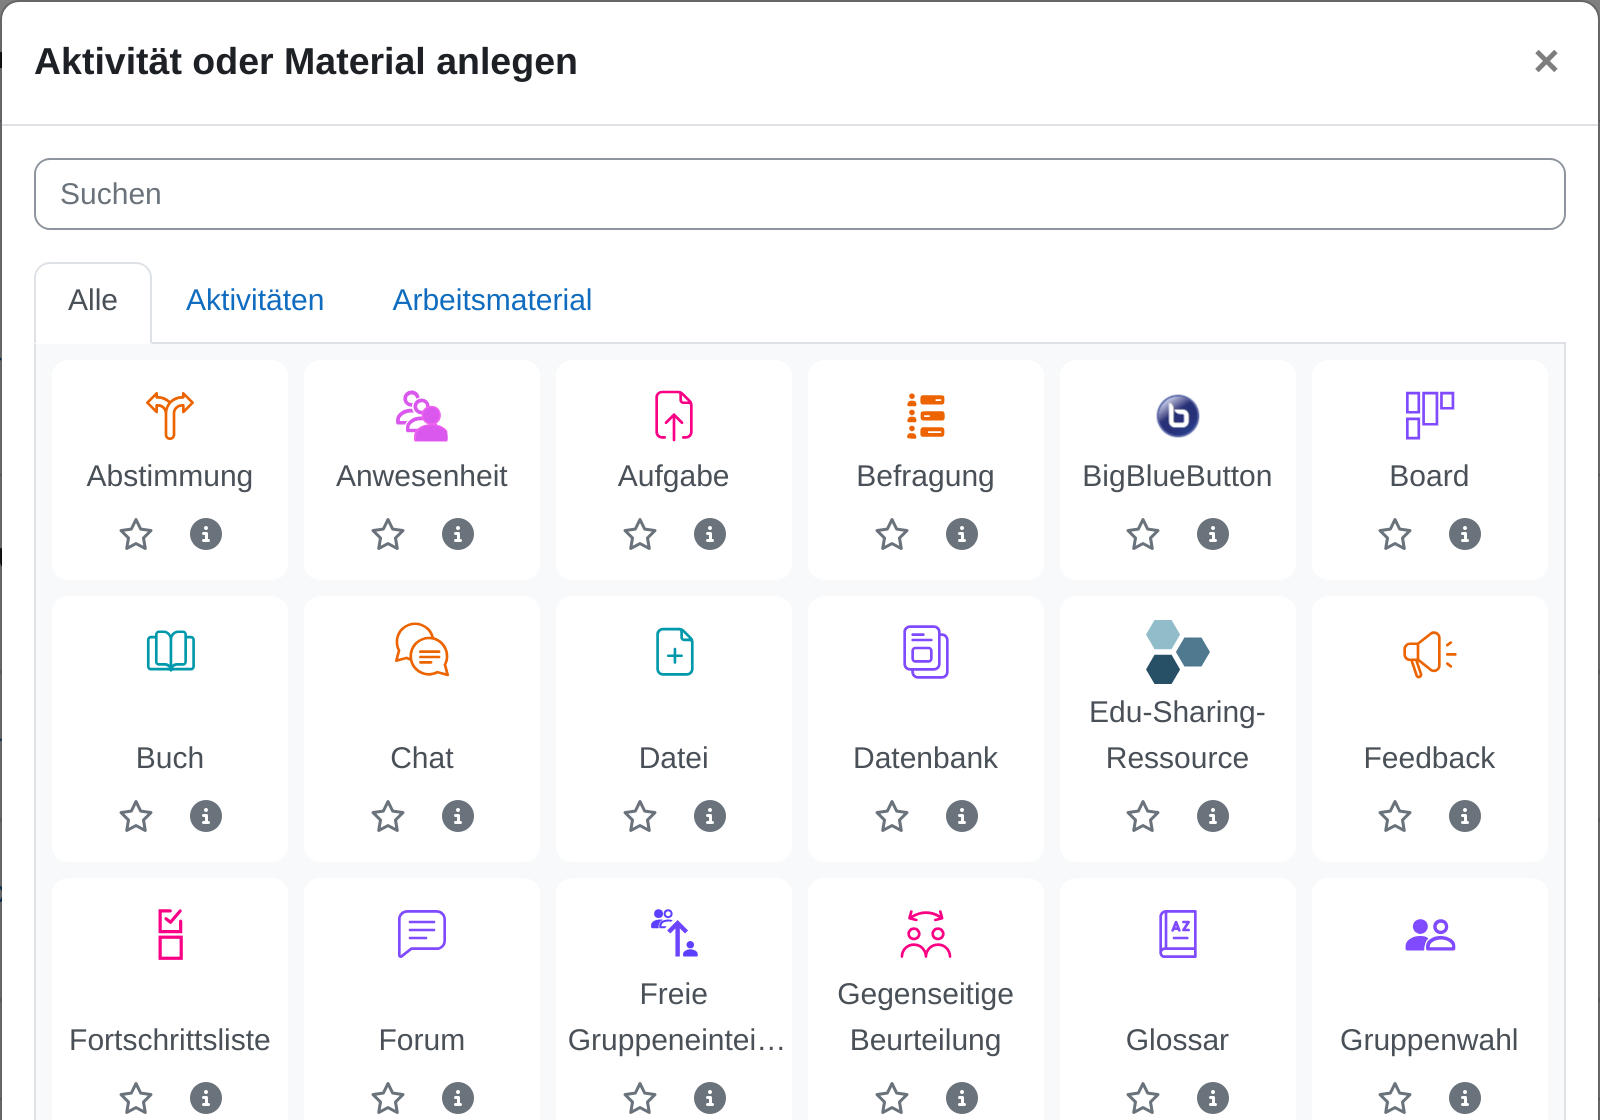Viewport: 1600px width, 1120px height.
Task: Favorite the Datenbank activity
Action: (892, 817)
